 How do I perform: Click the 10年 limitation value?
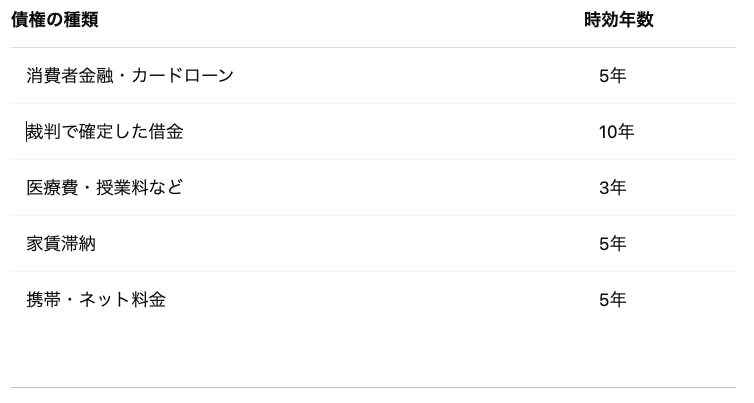tap(616, 132)
